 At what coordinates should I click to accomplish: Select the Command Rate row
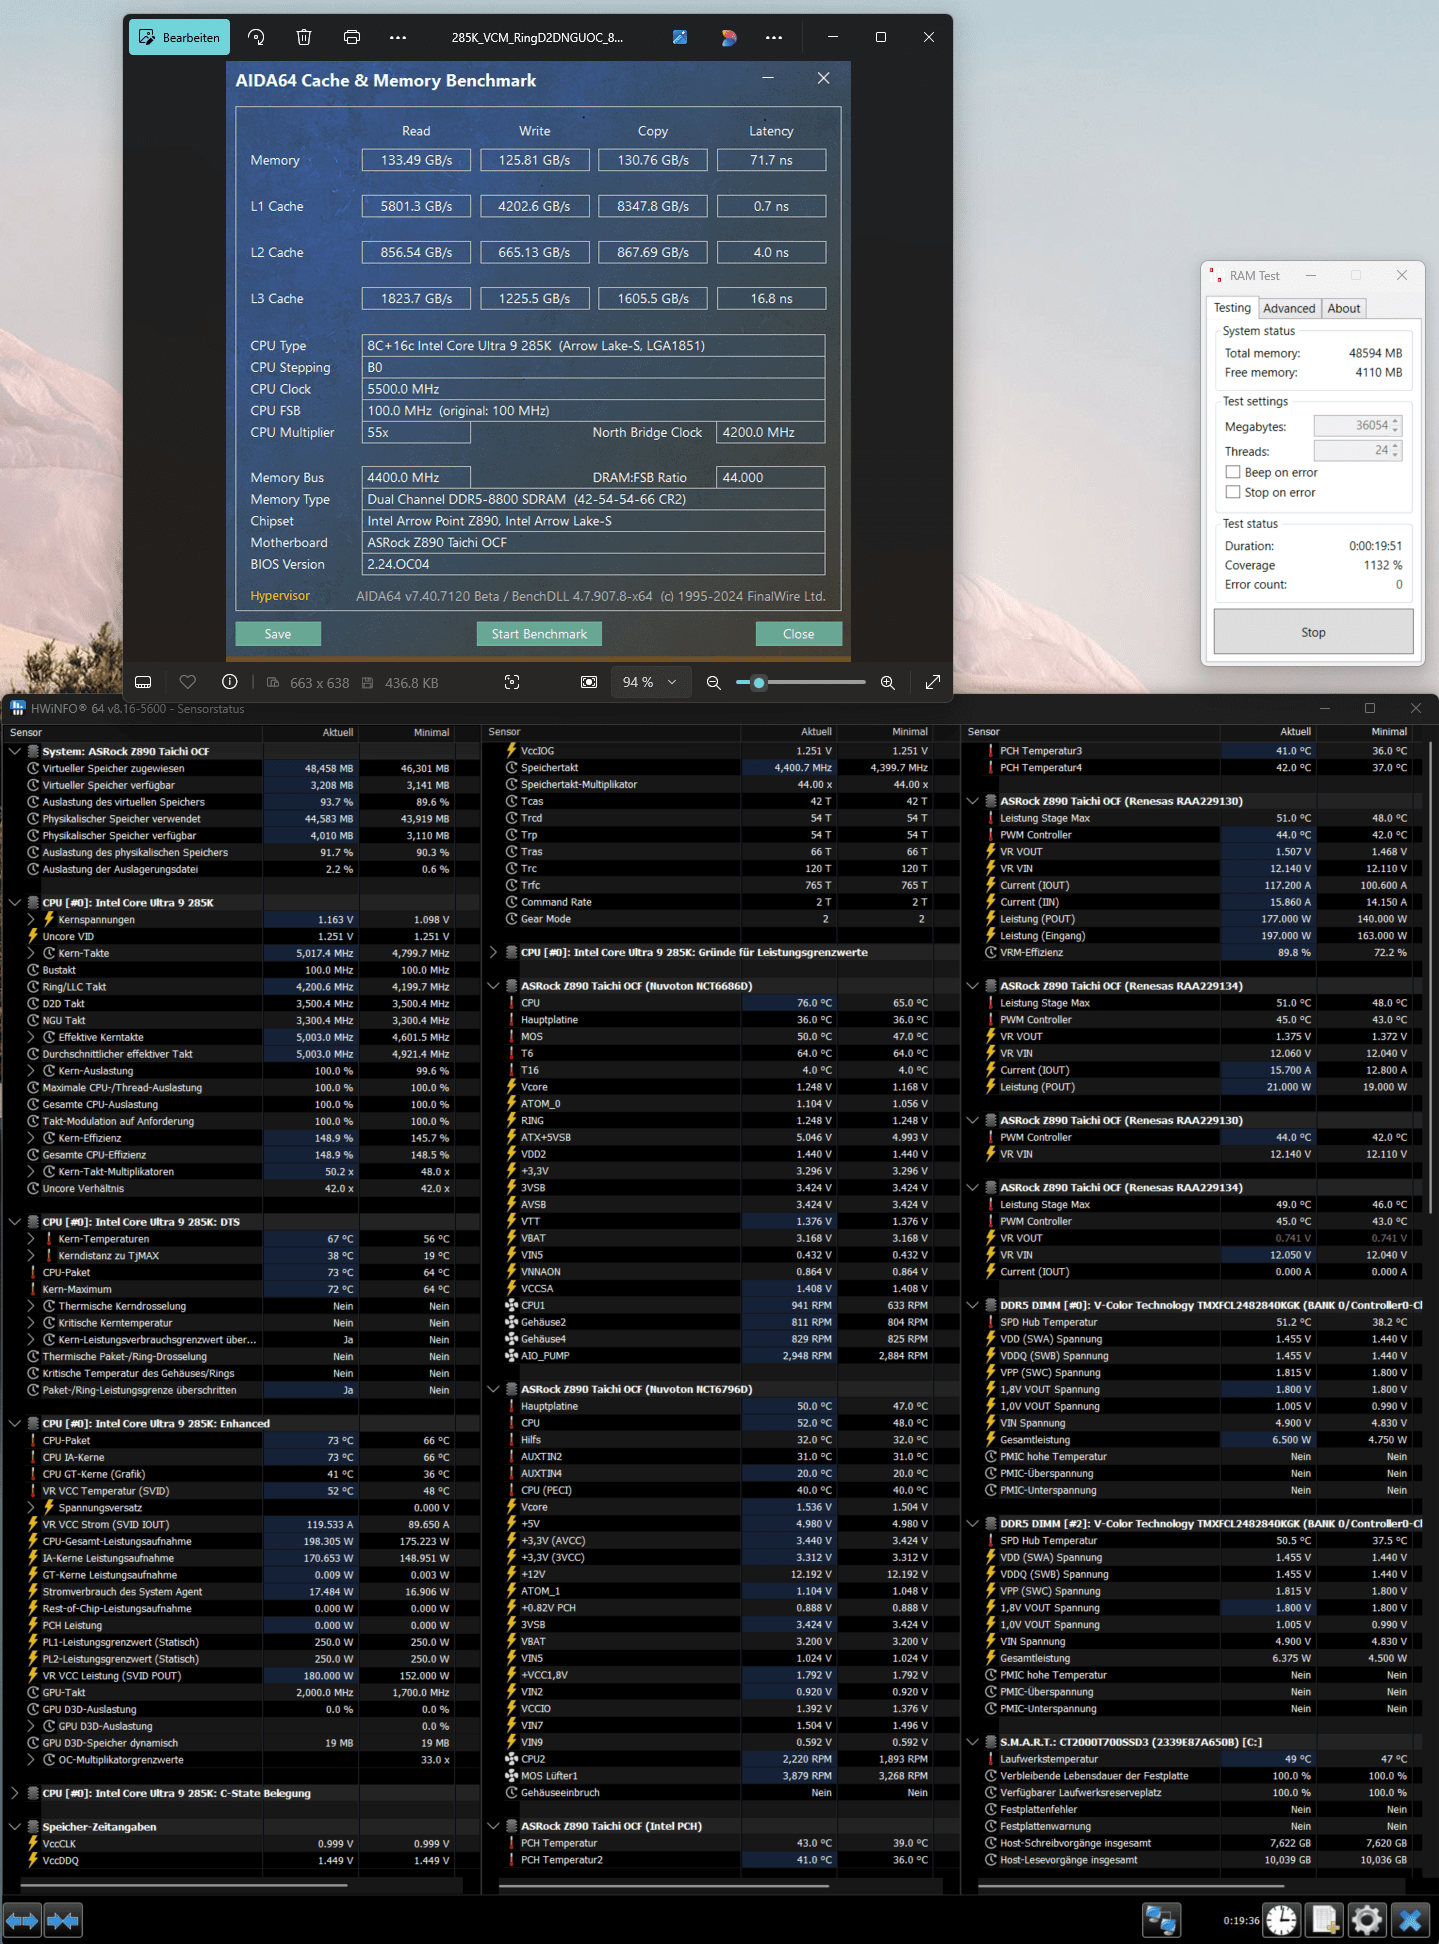(x=718, y=902)
